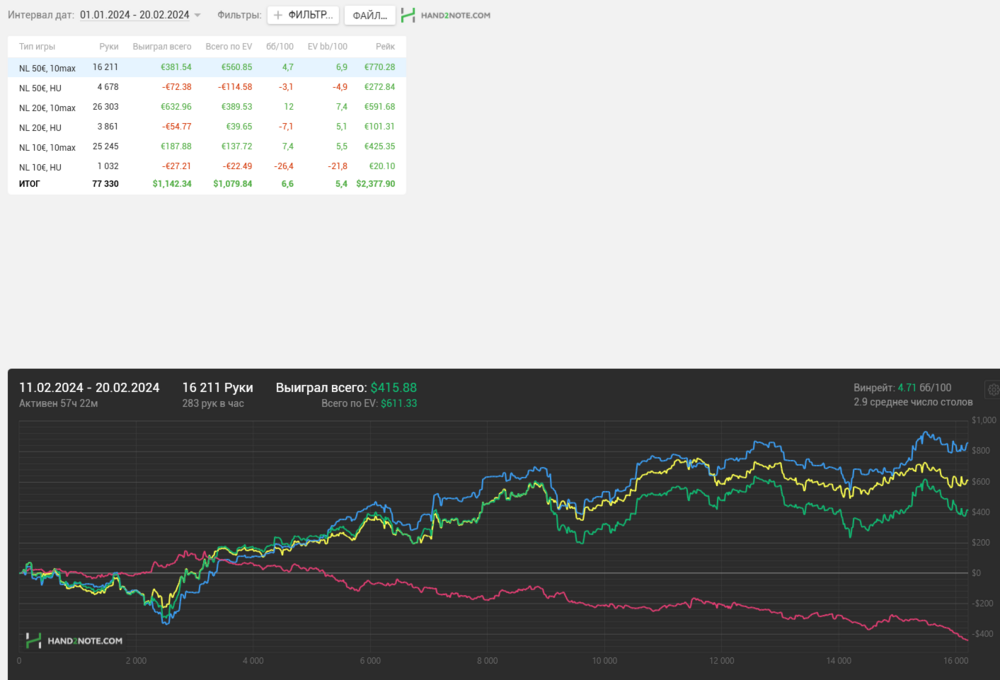Click chart date range 11.02.2024 - 20.02.2024
Image resolution: width=1000 pixels, height=680 pixels.
[x=89, y=388]
